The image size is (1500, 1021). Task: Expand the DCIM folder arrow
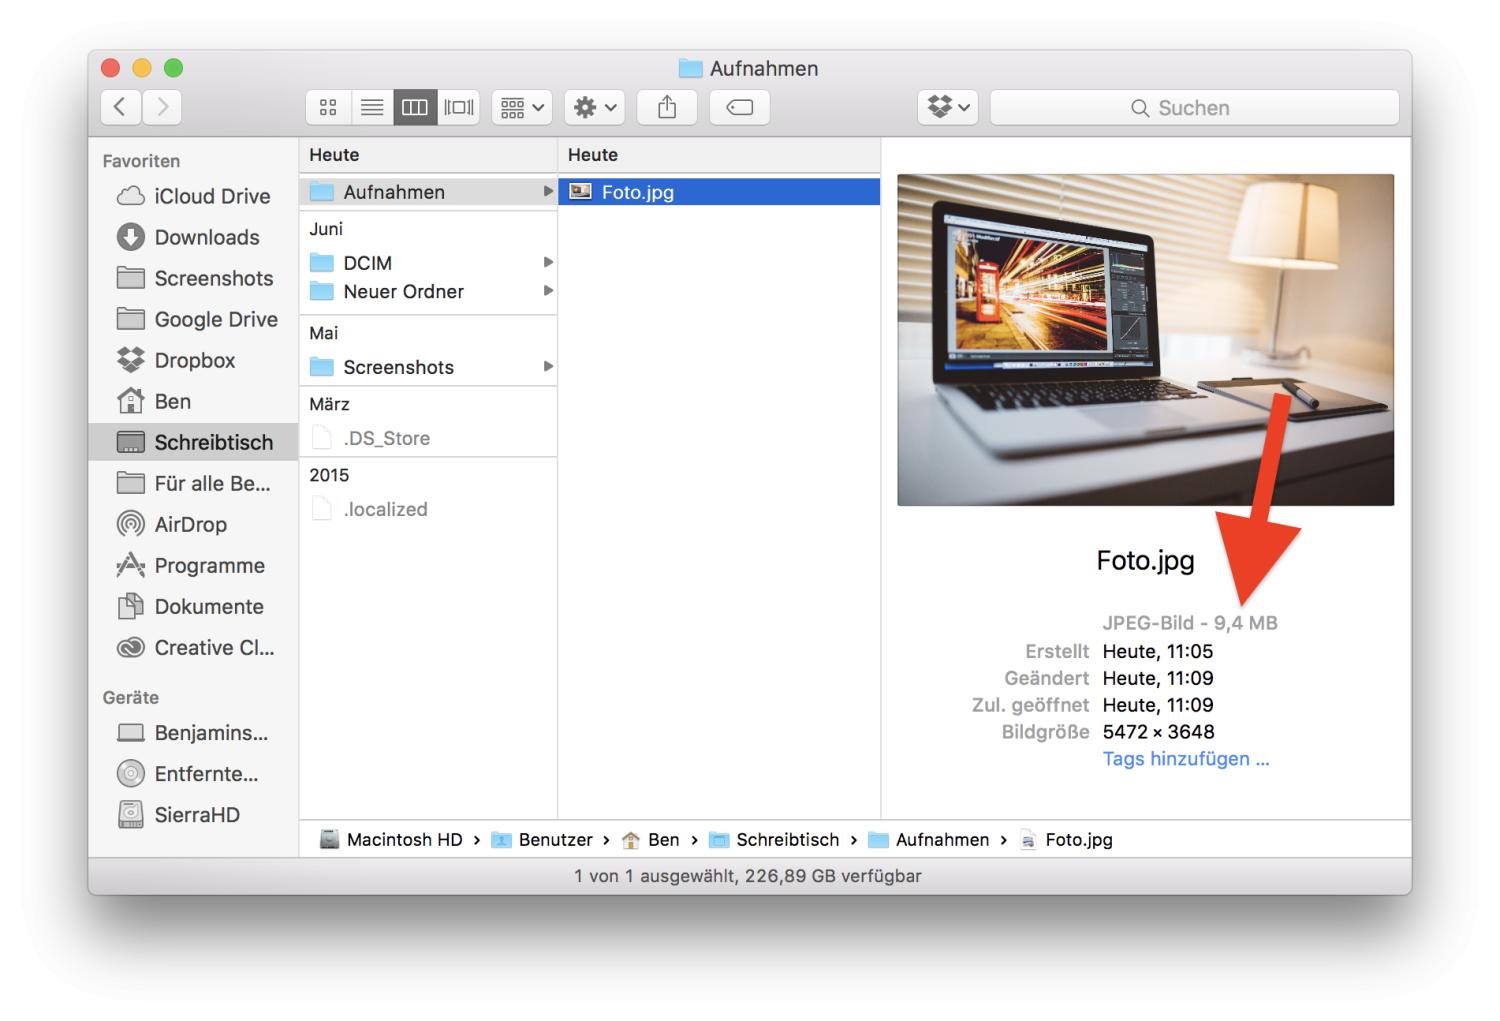tap(548, 262)
